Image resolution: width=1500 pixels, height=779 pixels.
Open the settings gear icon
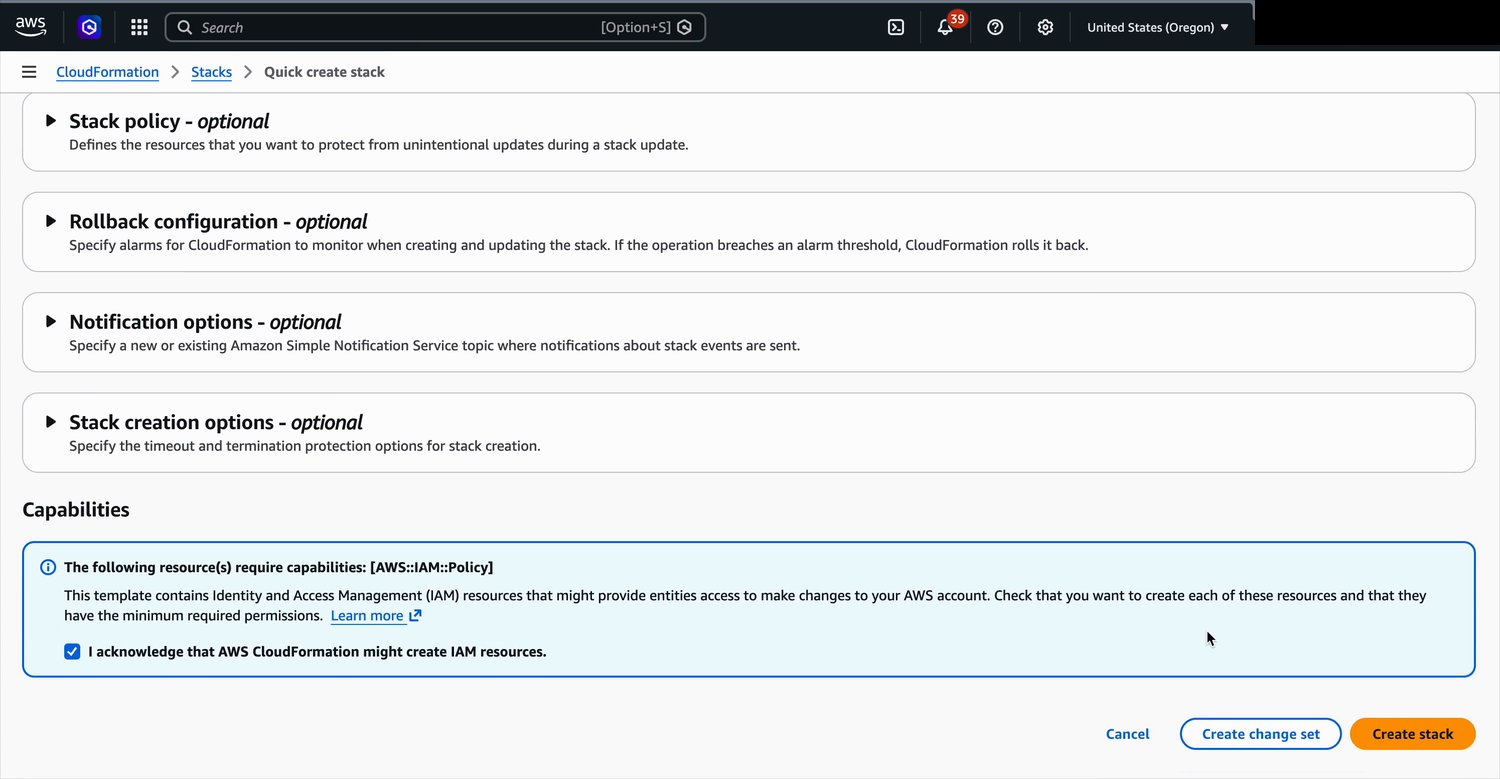point(1045,27)
